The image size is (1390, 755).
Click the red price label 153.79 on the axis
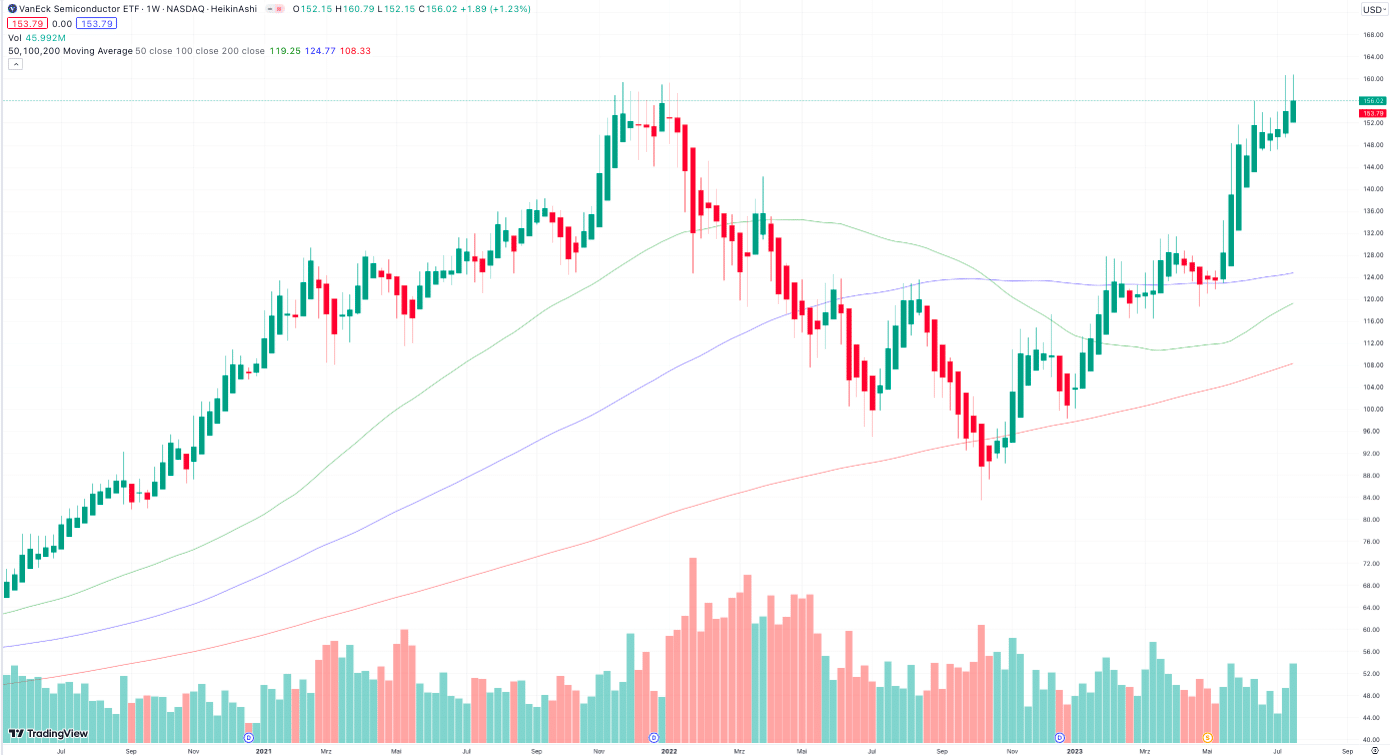(x=1373, y=113)
